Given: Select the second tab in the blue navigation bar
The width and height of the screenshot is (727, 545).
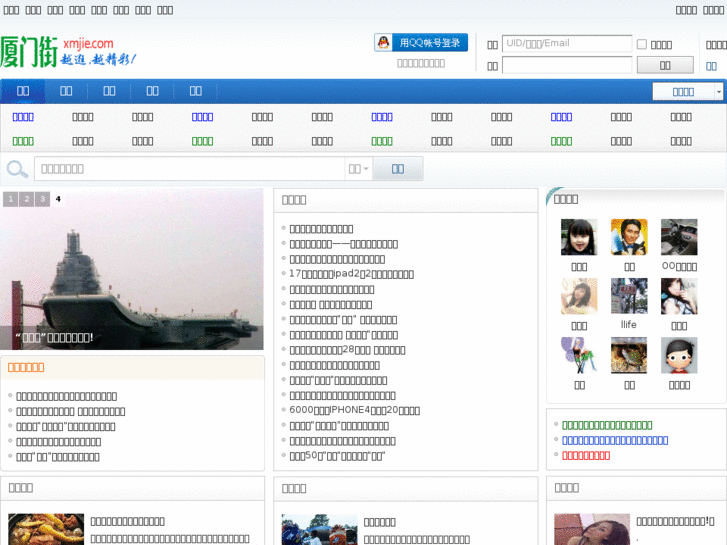Looking at the screenshot, I should (66, 91).
